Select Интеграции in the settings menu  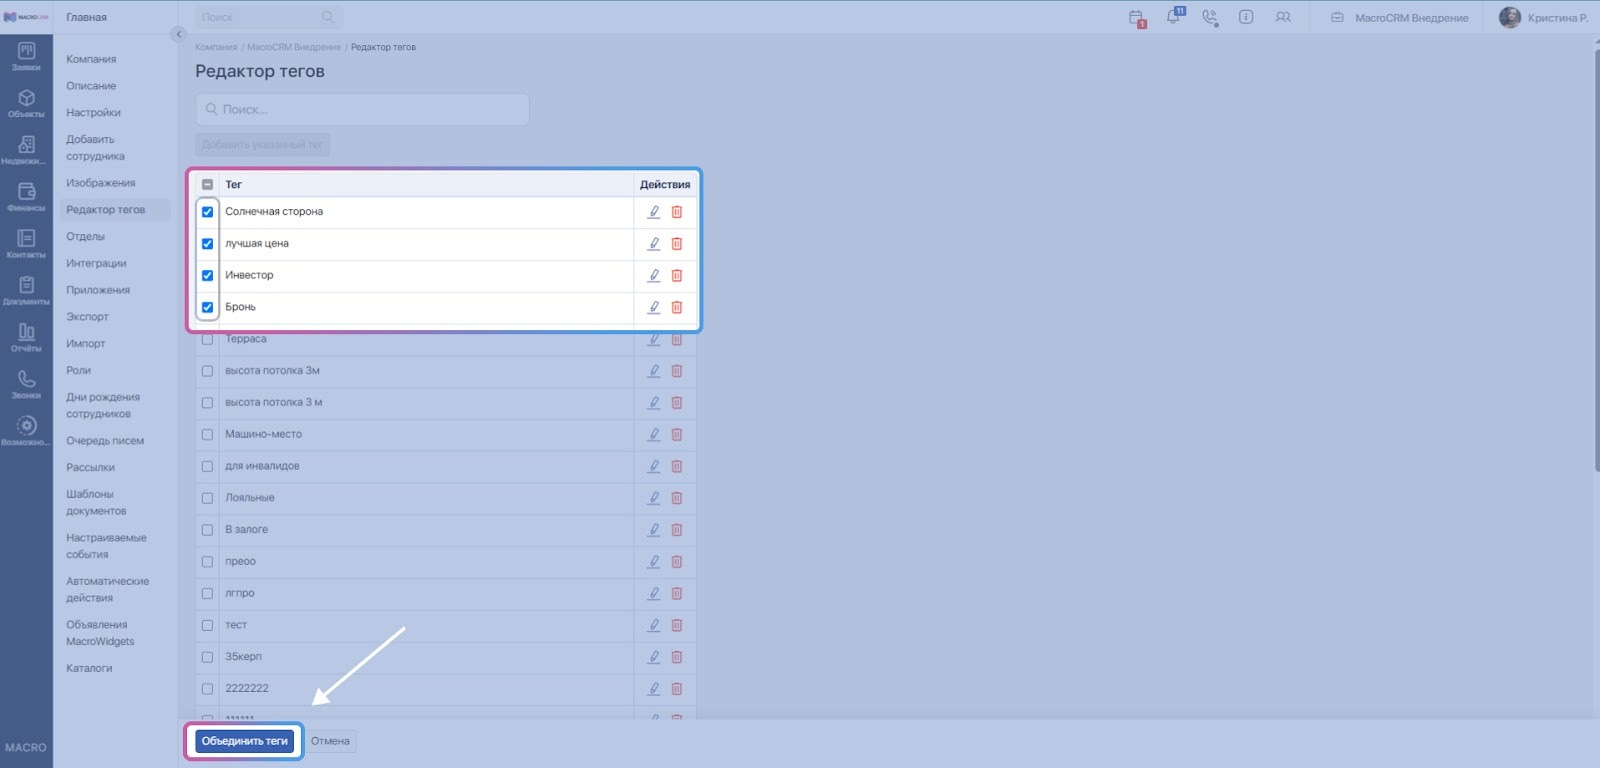pyautogui.click(x=96, y=263)
